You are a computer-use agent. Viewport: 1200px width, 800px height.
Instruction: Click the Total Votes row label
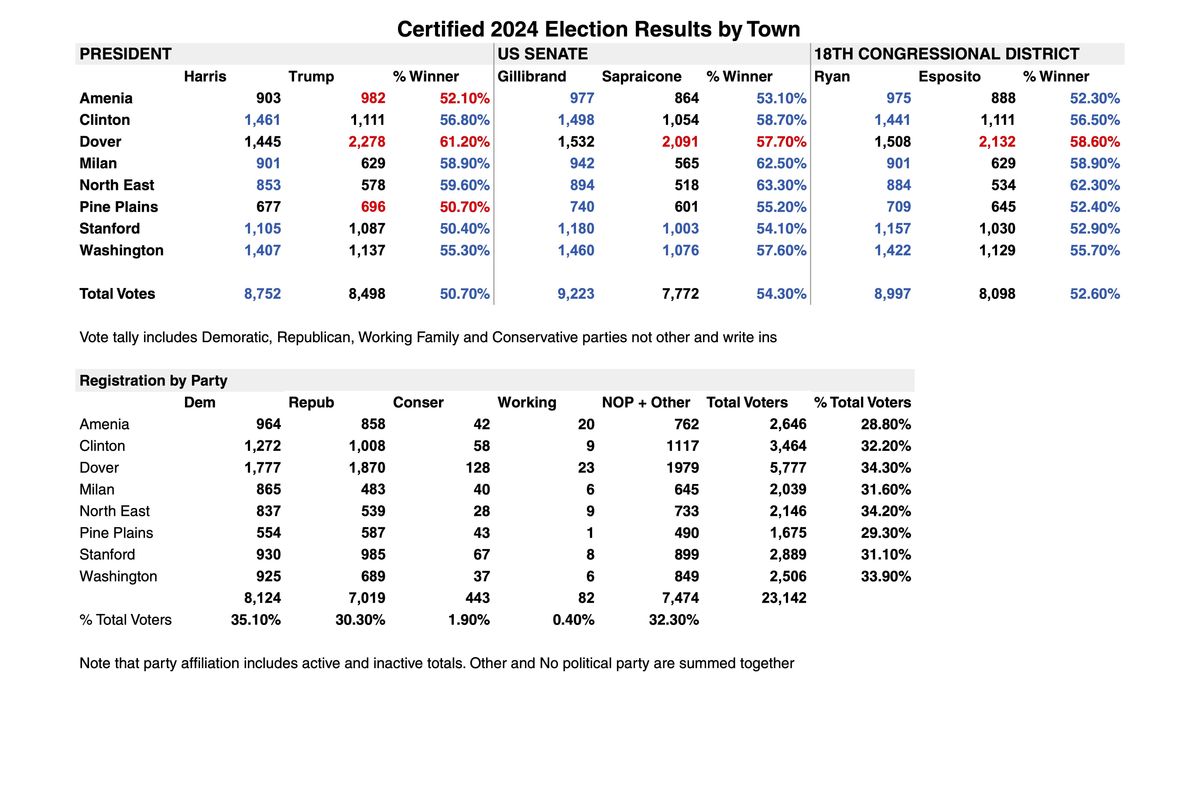117,294
